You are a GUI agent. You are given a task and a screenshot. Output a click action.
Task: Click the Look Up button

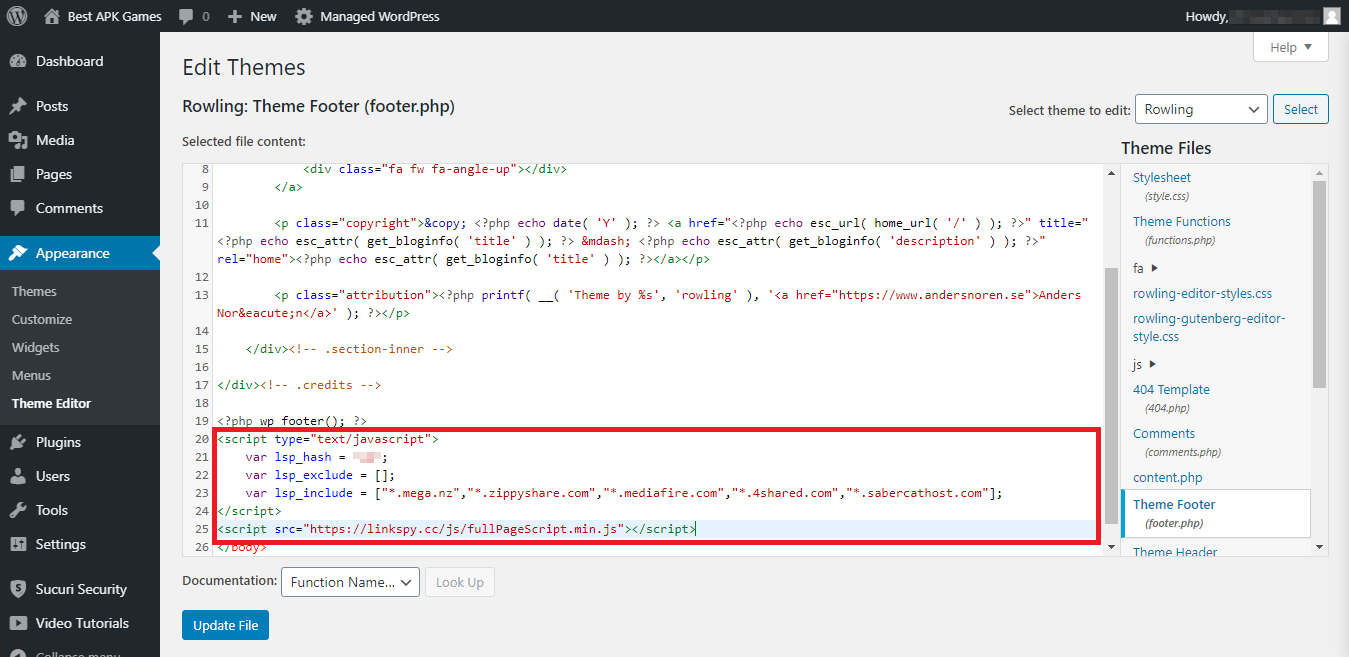(460, 582)
